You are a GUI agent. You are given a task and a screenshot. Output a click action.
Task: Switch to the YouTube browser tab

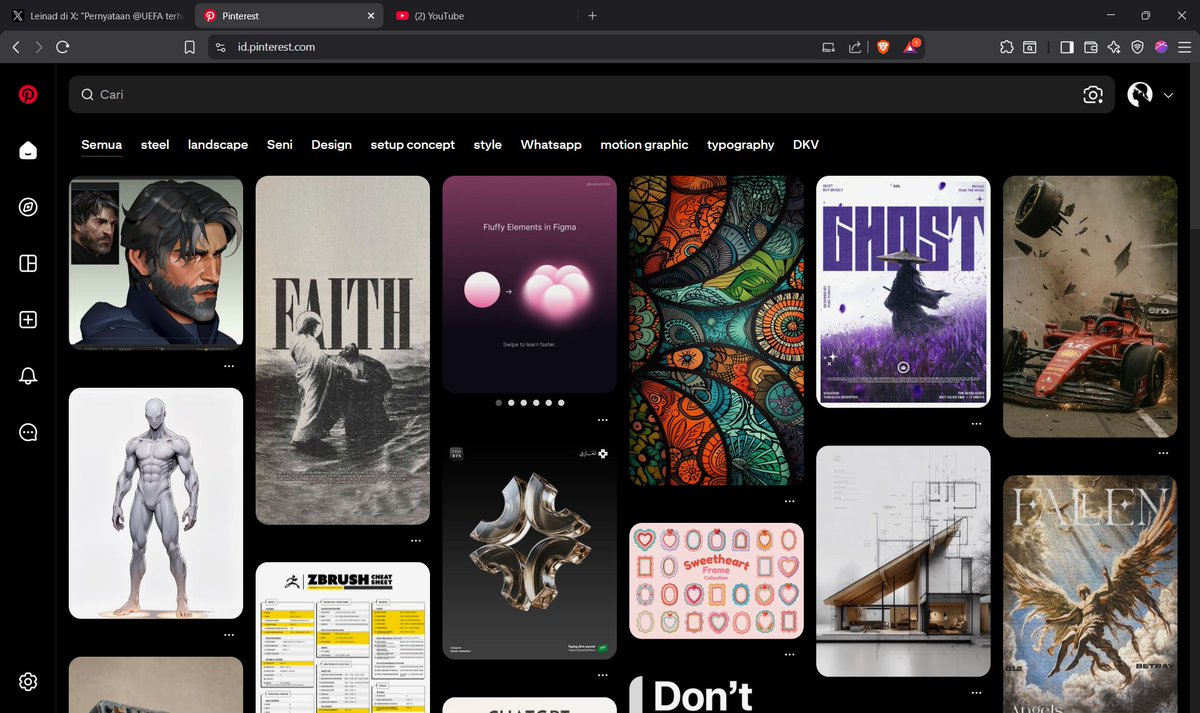(x=480, y=16)
